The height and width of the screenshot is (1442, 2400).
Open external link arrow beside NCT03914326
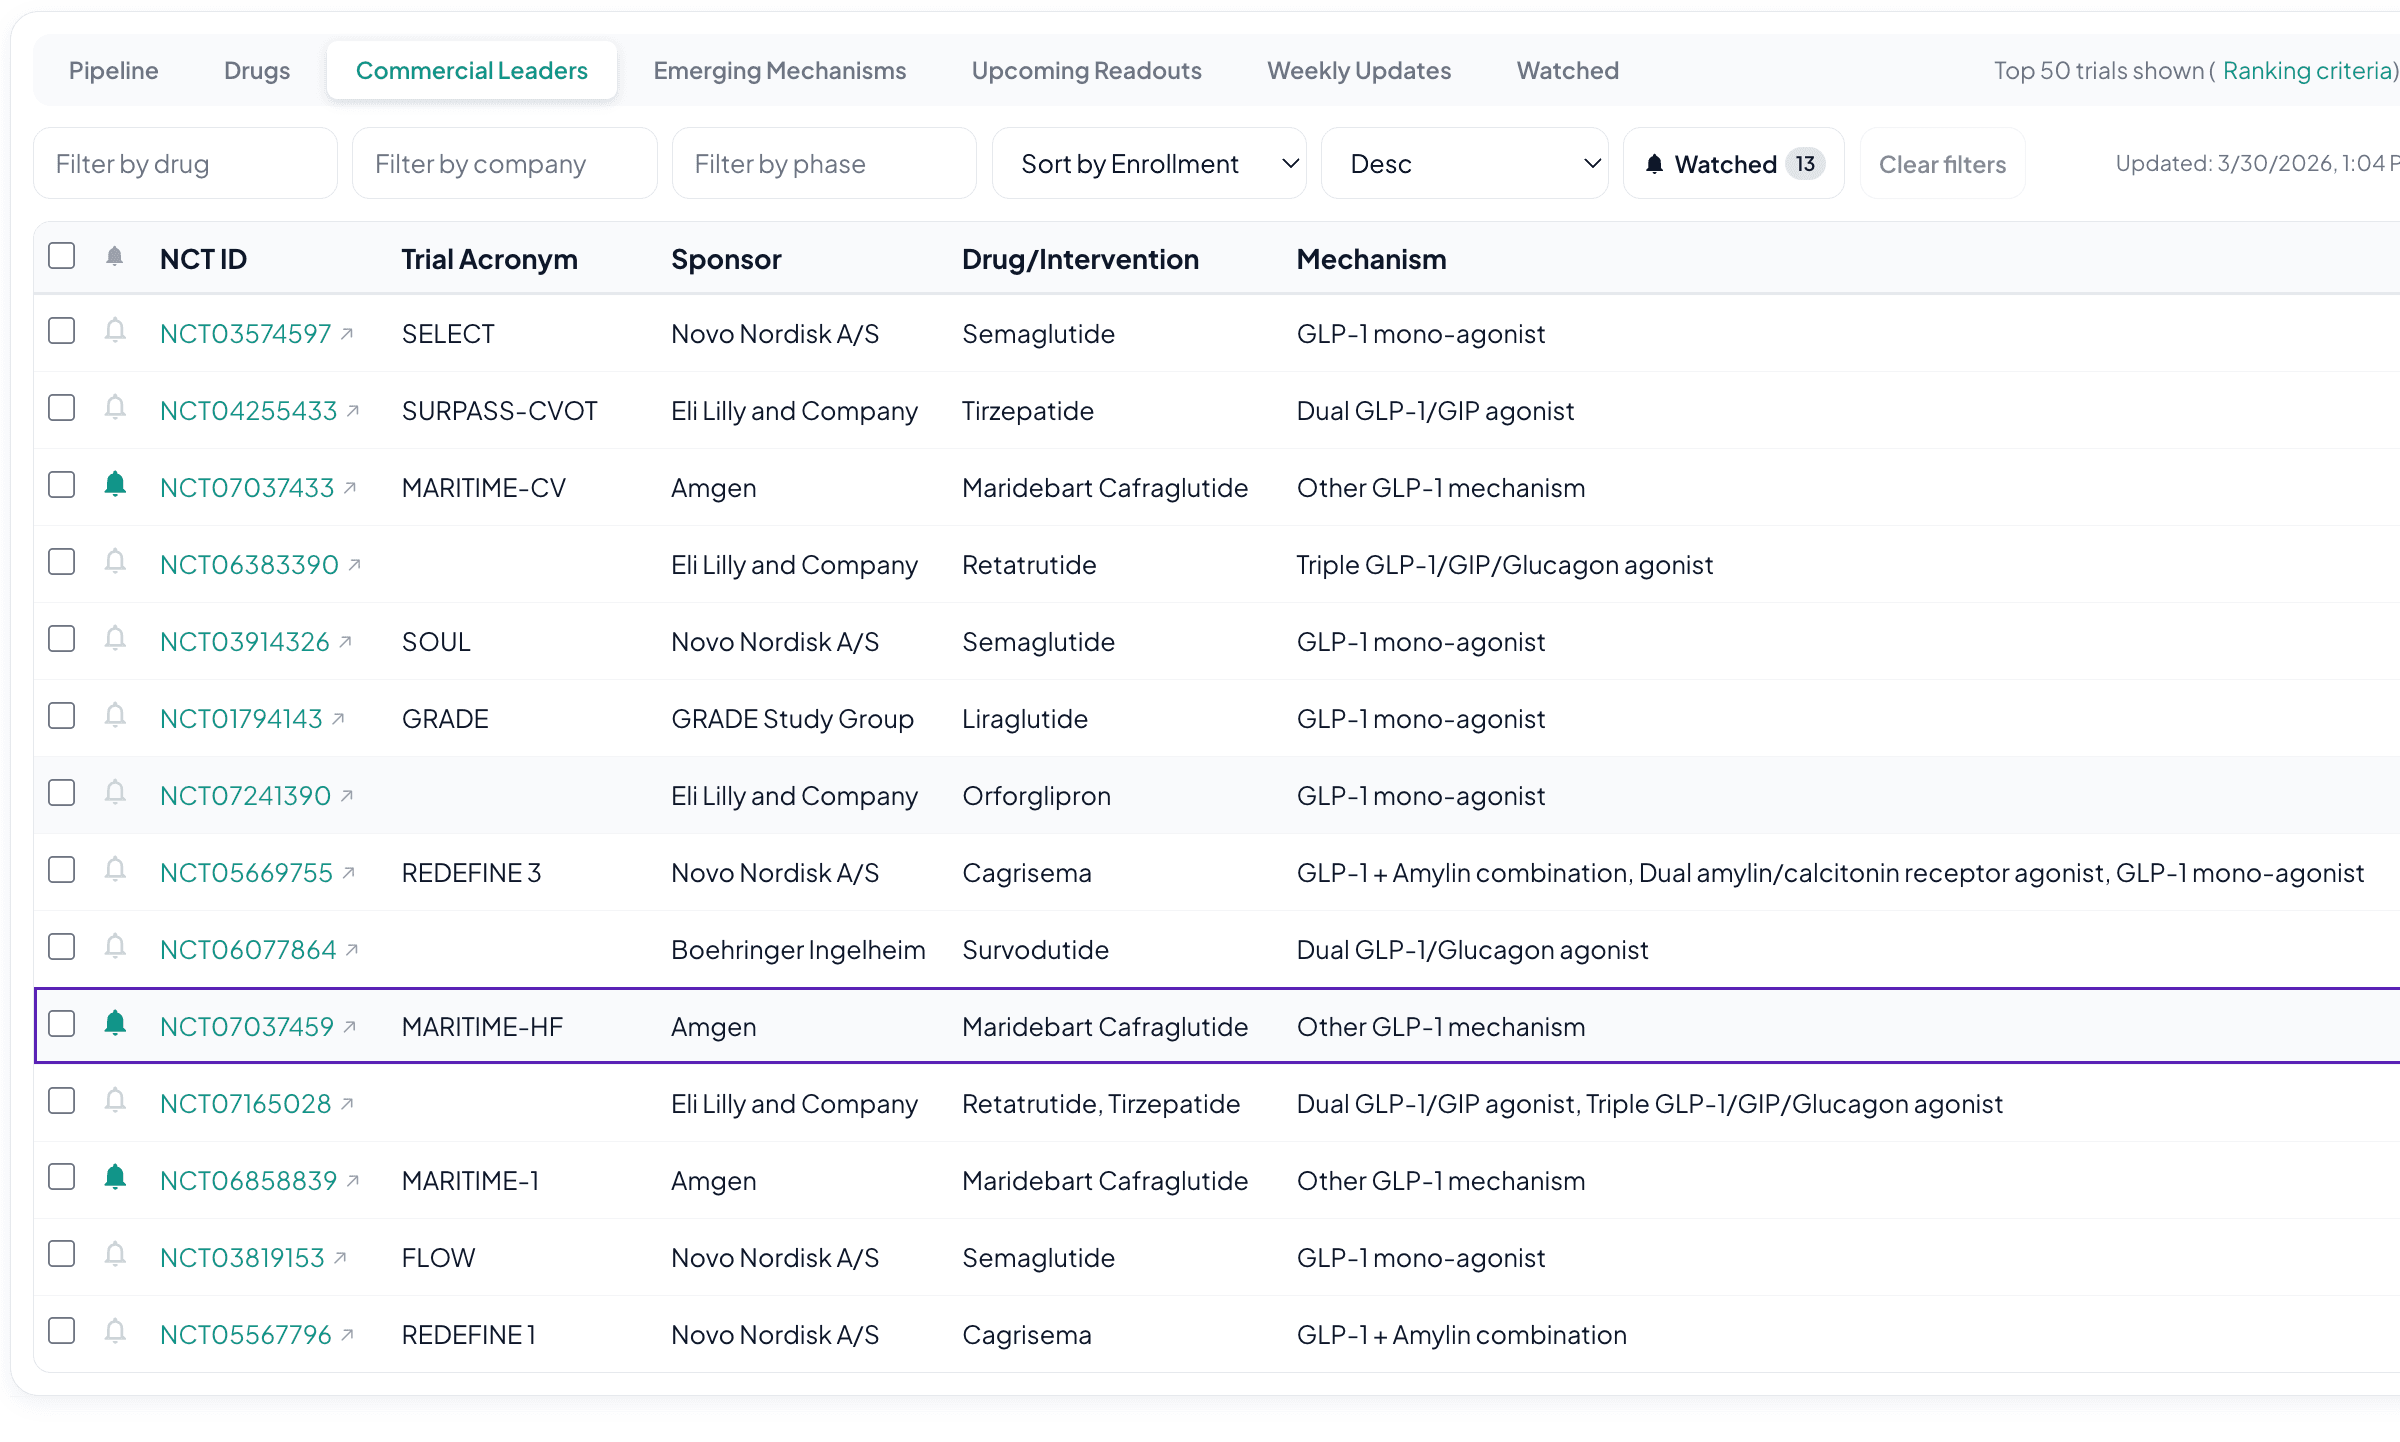click(x=345, y=642)
